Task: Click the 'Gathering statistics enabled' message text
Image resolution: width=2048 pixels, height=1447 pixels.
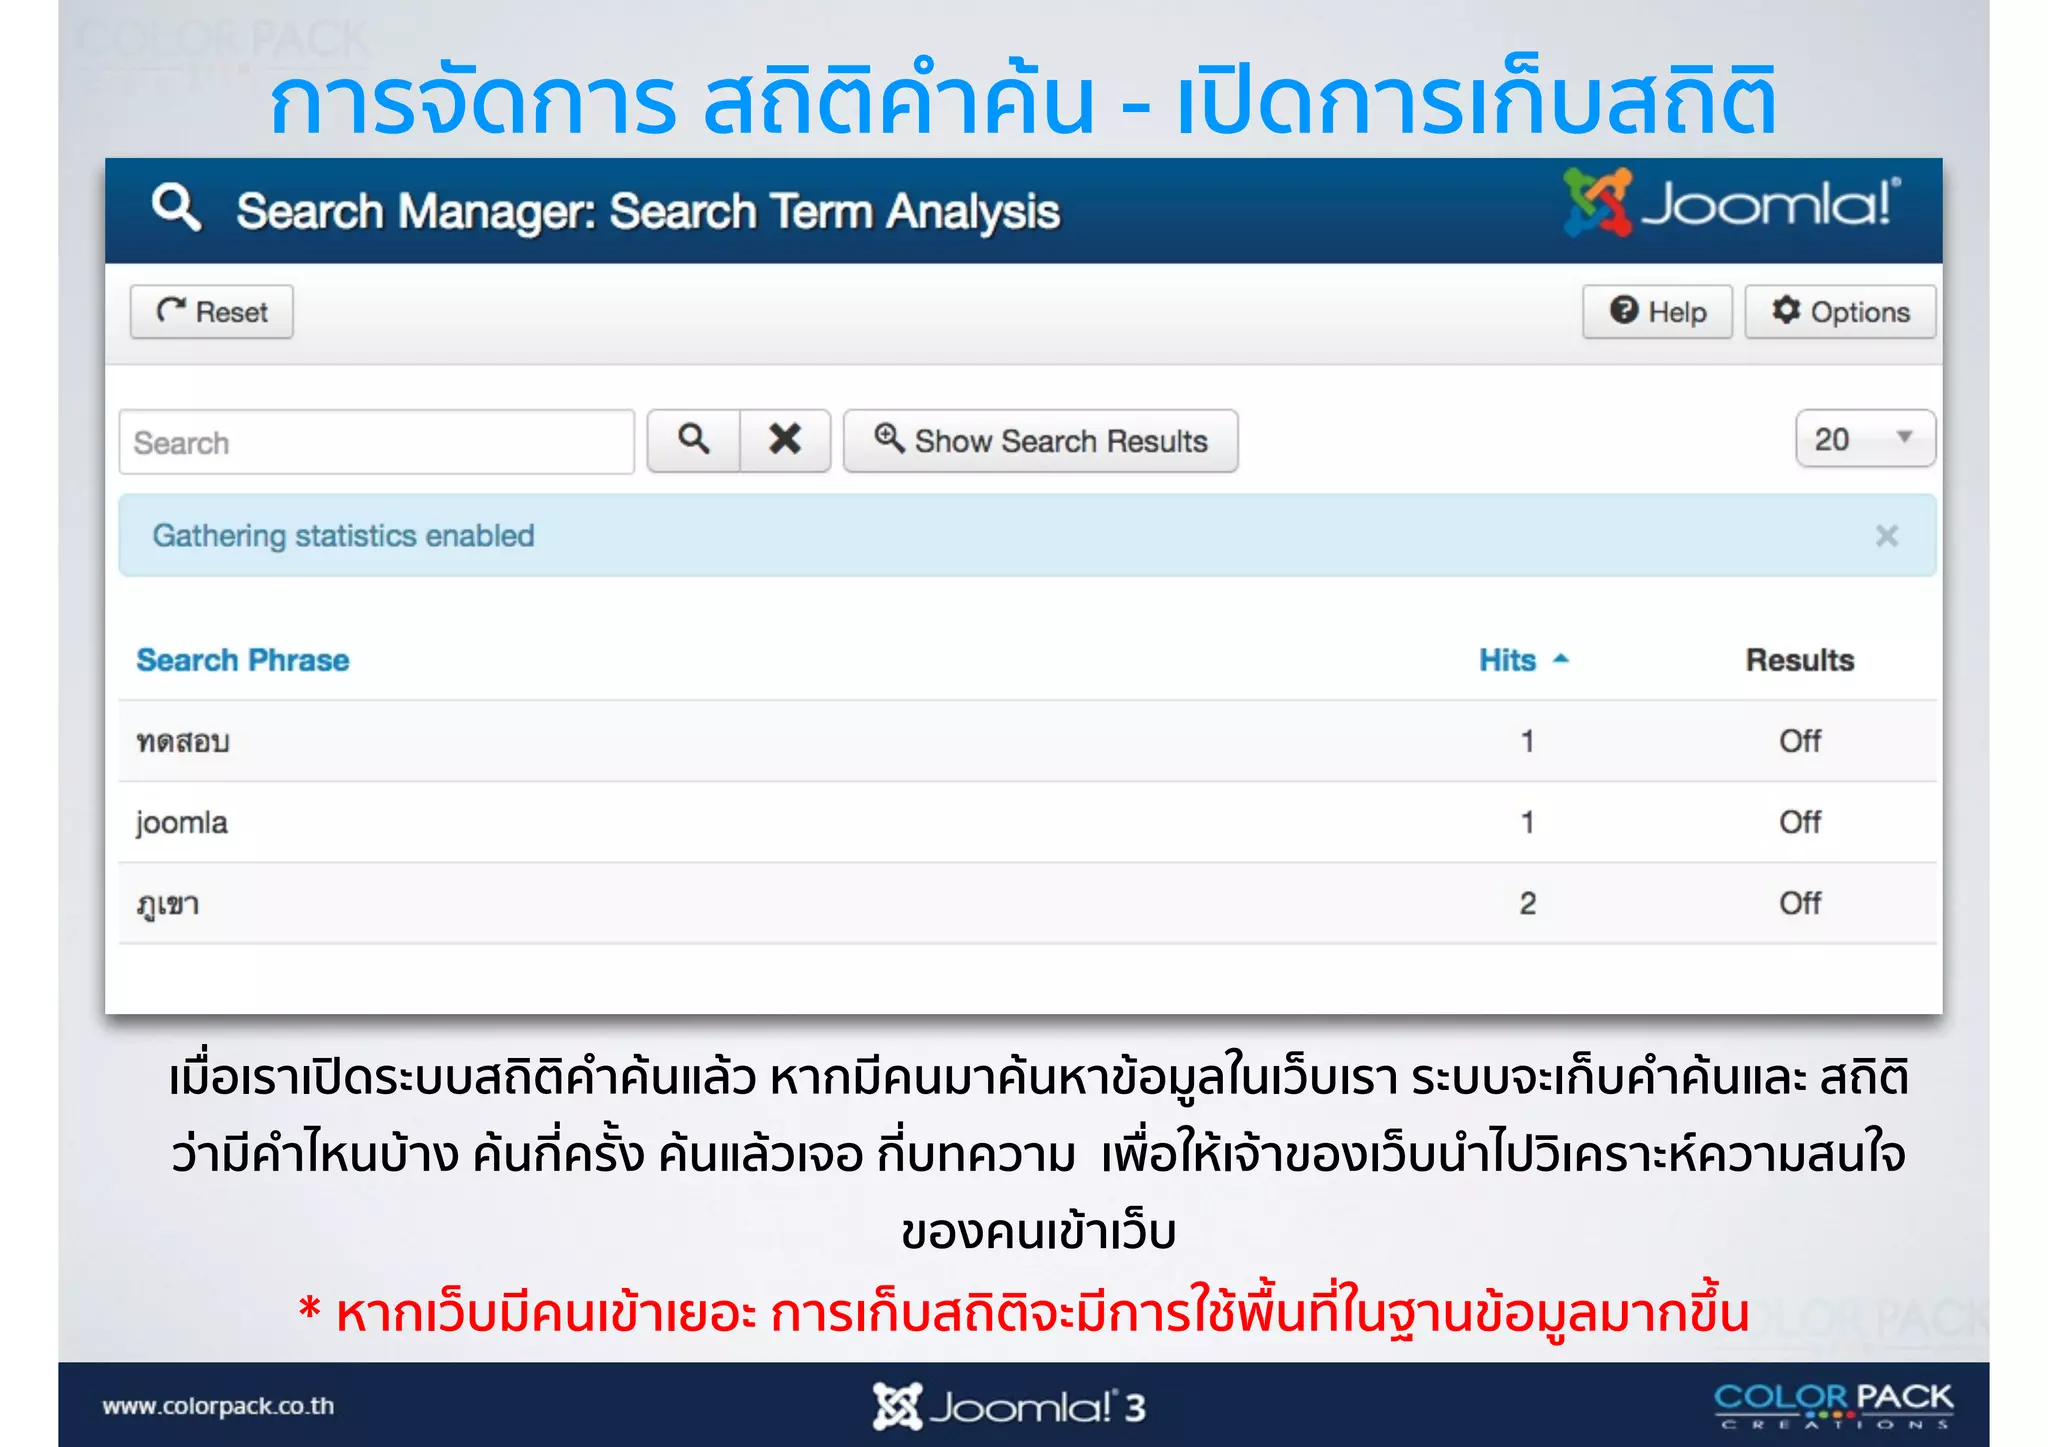Action: (343, 536)
